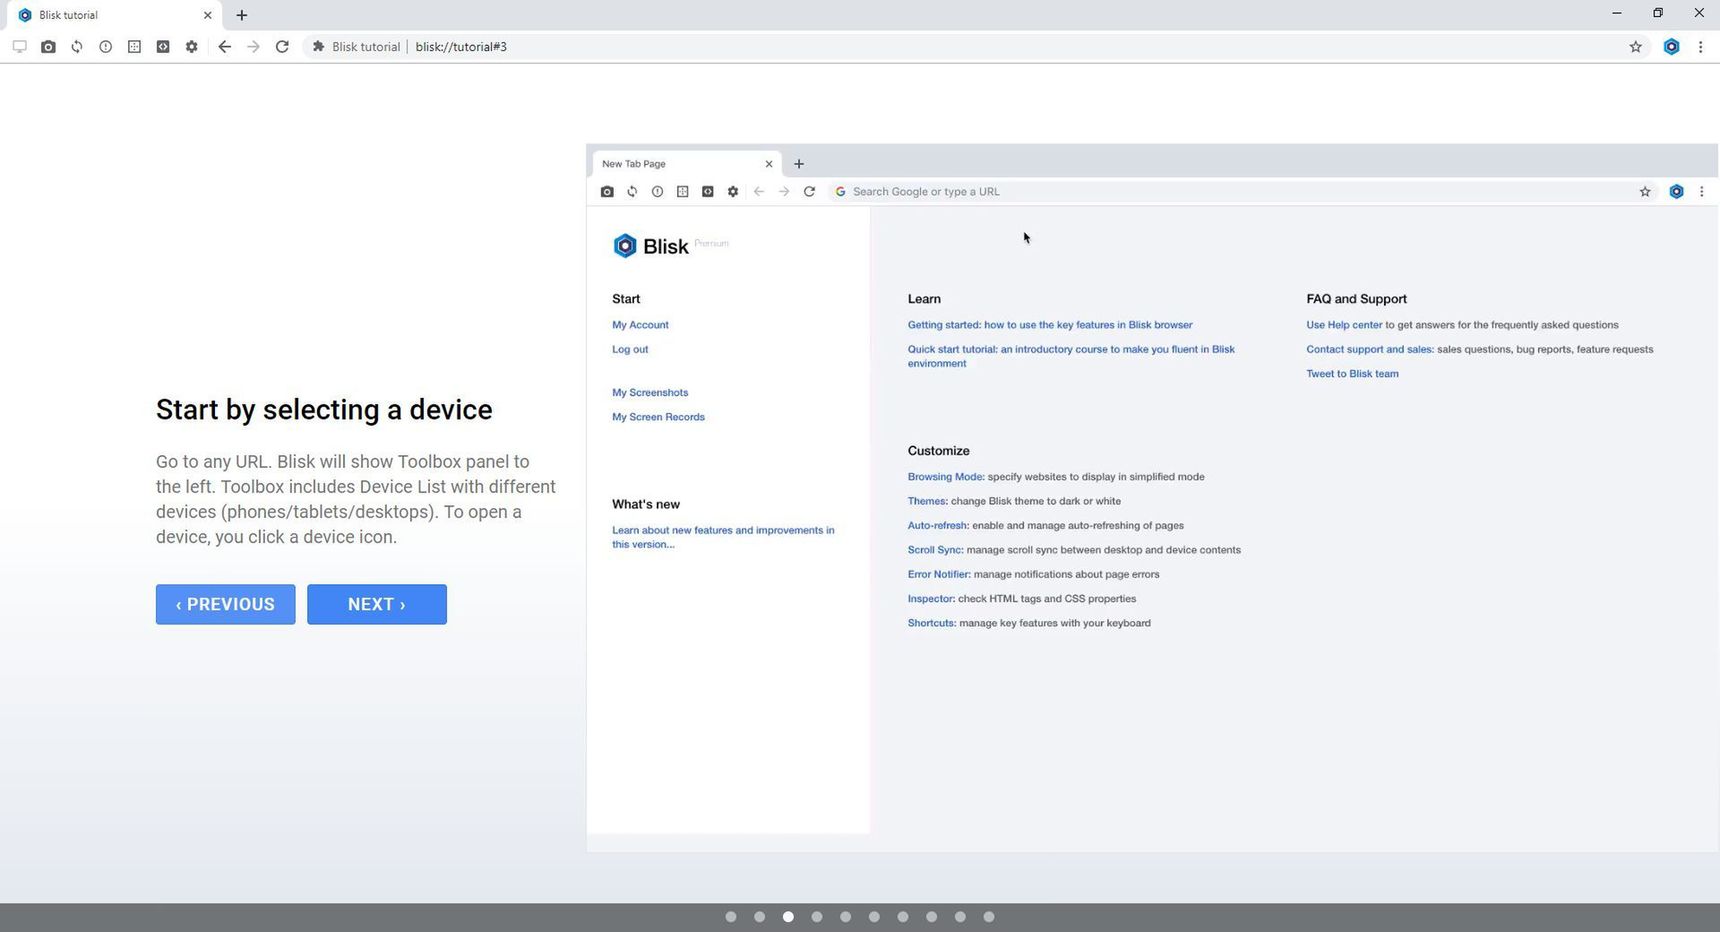Click Use Help center link
This screenshot has width=1720, height=932.
tap(1344, 325)
